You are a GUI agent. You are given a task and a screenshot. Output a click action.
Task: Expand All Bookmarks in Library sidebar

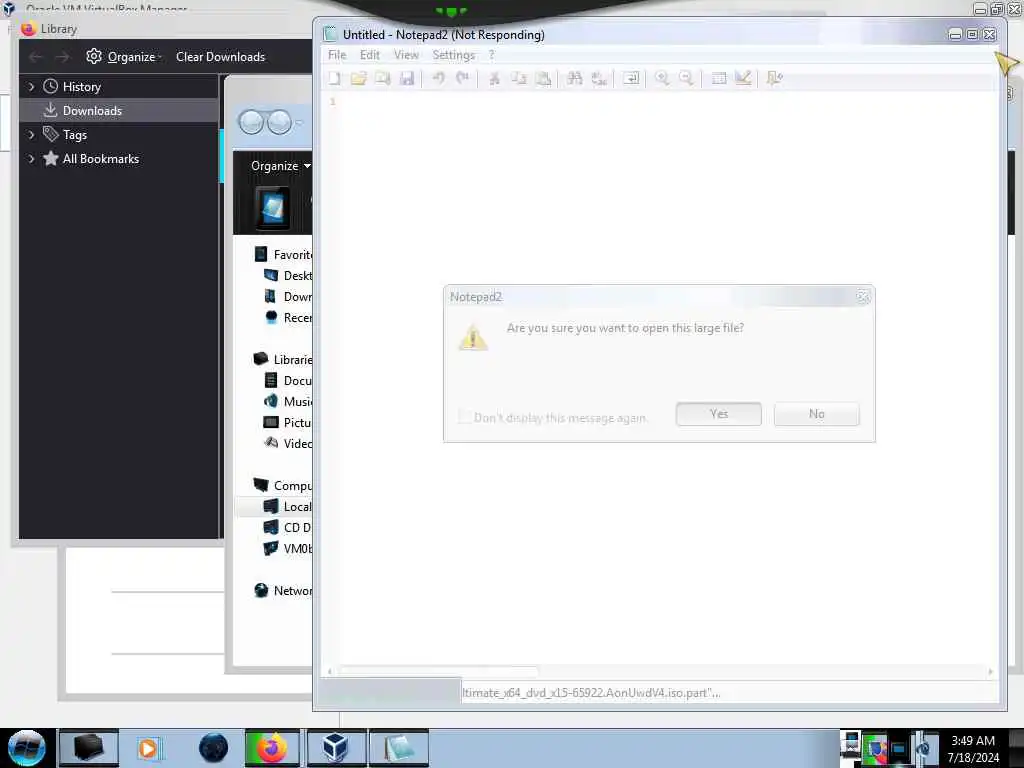tap(31, 159)
